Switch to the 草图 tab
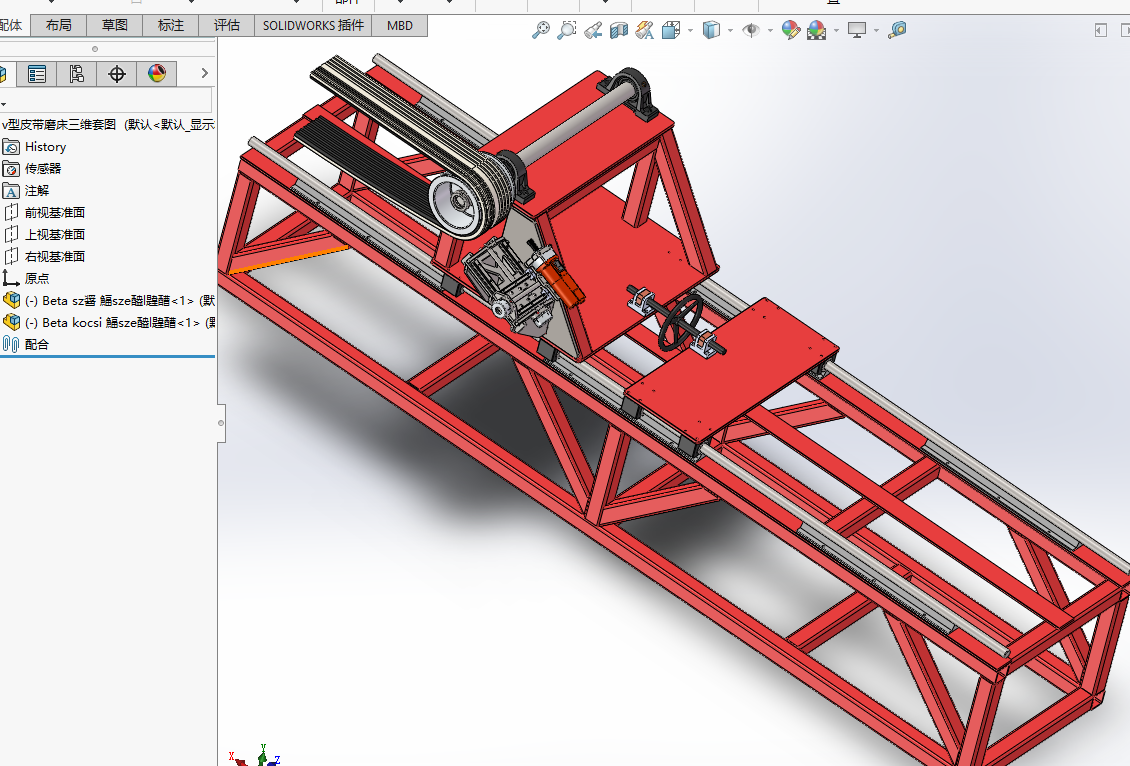The width and height of the screenshot is (1130, 766). point(115,25)
